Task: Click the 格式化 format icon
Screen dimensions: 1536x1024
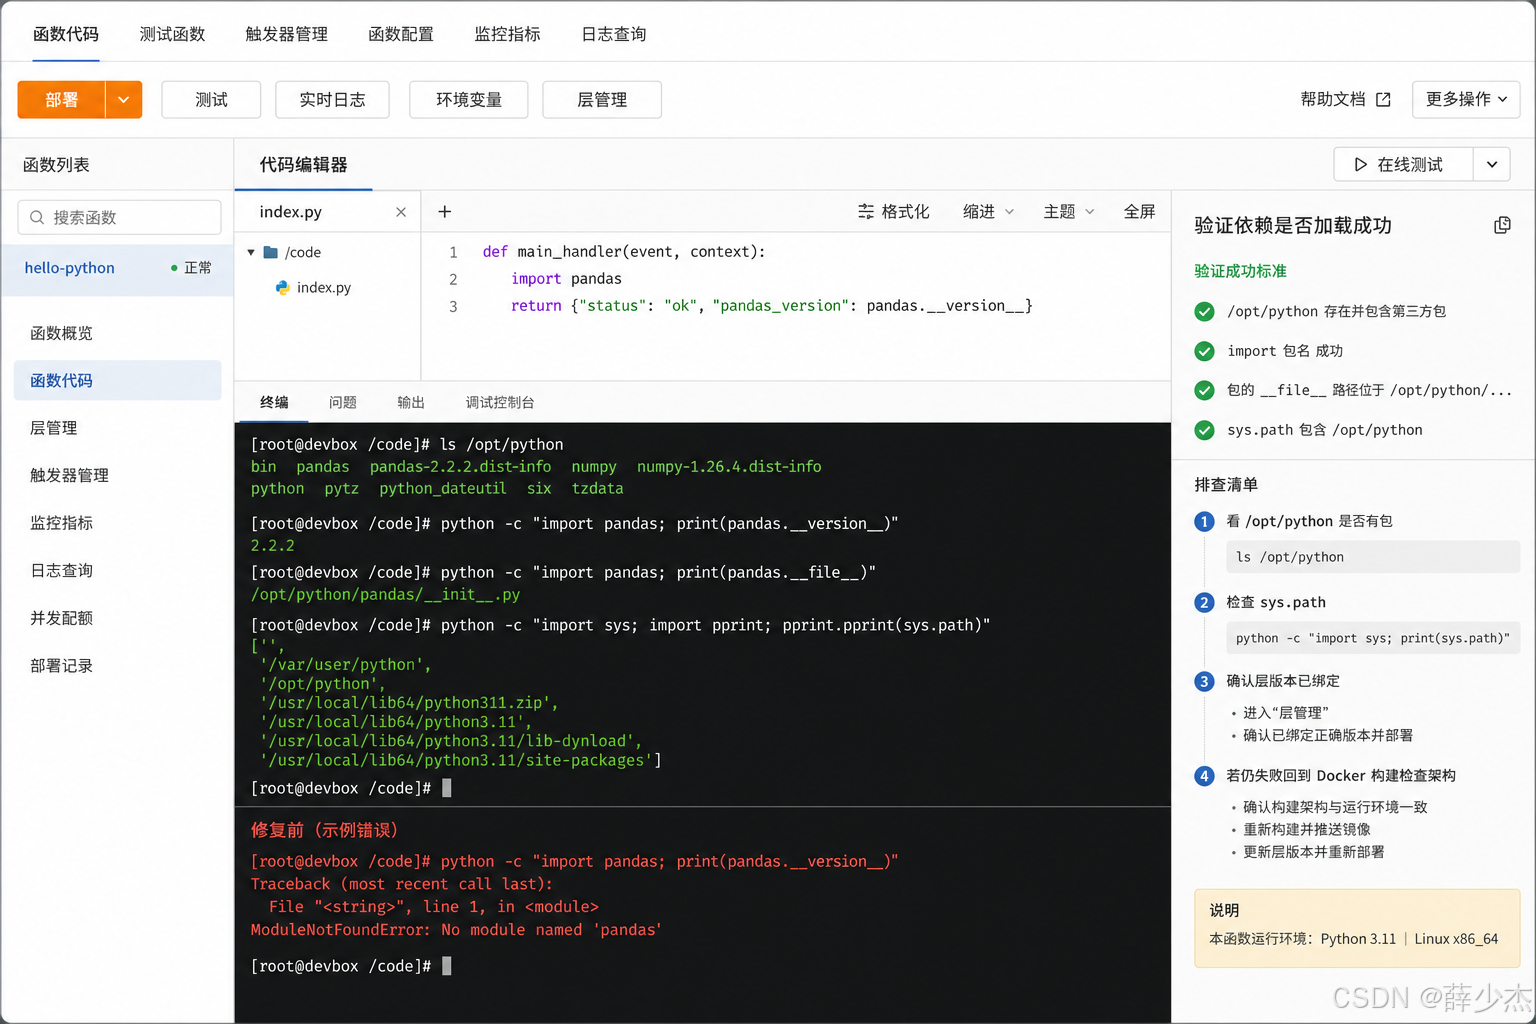Action: click(x=866, y=211)
